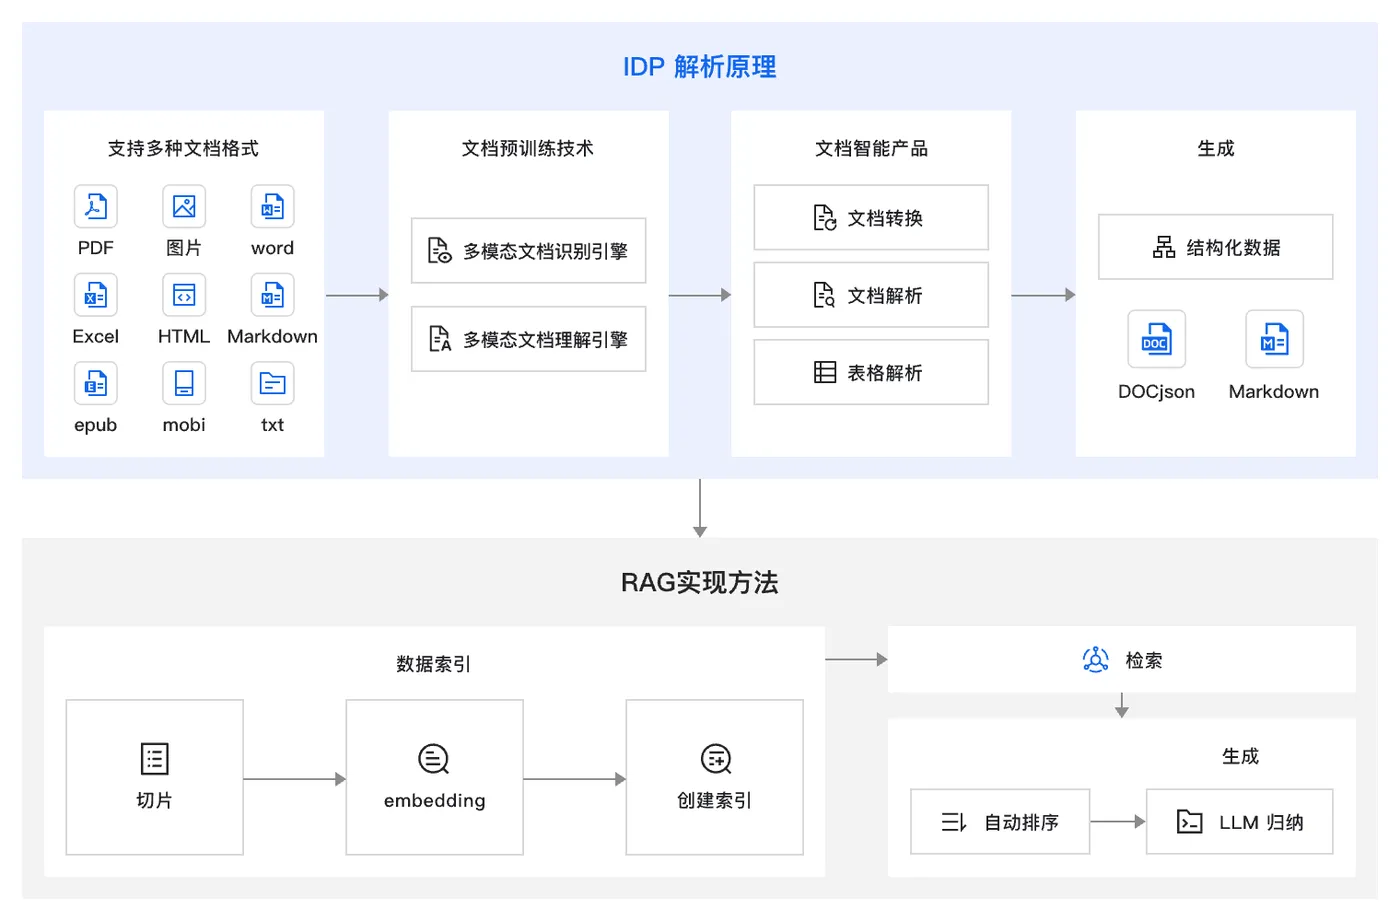Click the PDF label text

click(96, 248)
